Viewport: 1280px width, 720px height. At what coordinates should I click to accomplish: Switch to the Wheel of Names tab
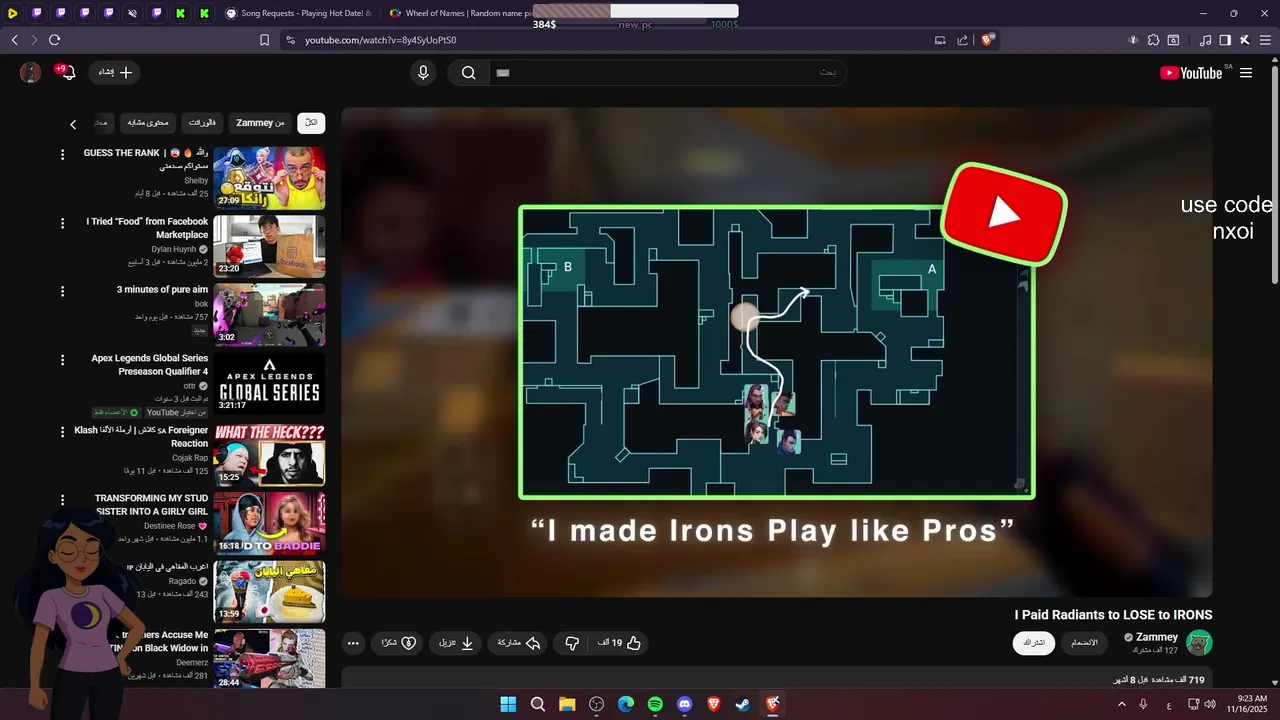pos(462,13)
